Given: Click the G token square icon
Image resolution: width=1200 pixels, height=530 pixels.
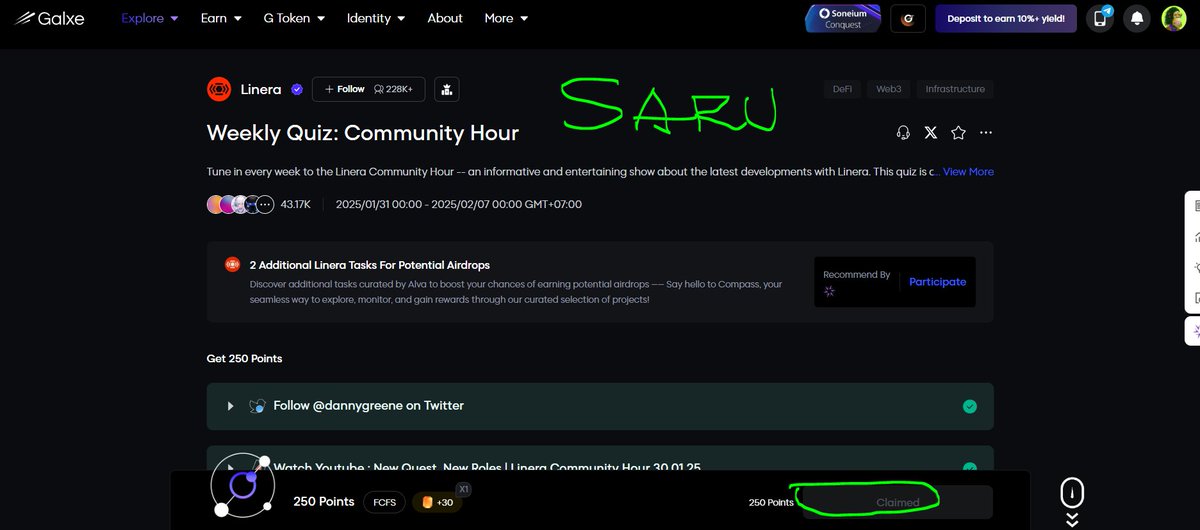Looking at the screenshot, I should tap(908, 18).
